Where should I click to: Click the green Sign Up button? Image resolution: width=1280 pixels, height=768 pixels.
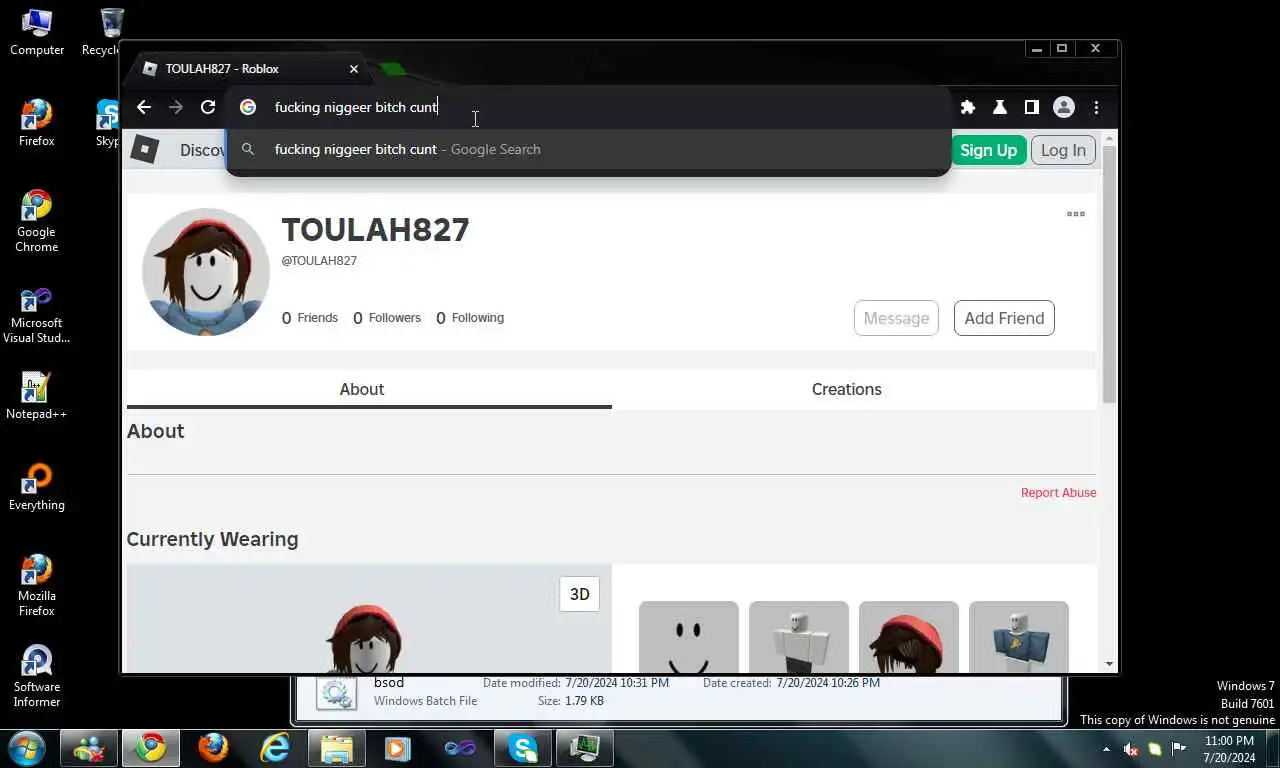[x=988, y=150]
